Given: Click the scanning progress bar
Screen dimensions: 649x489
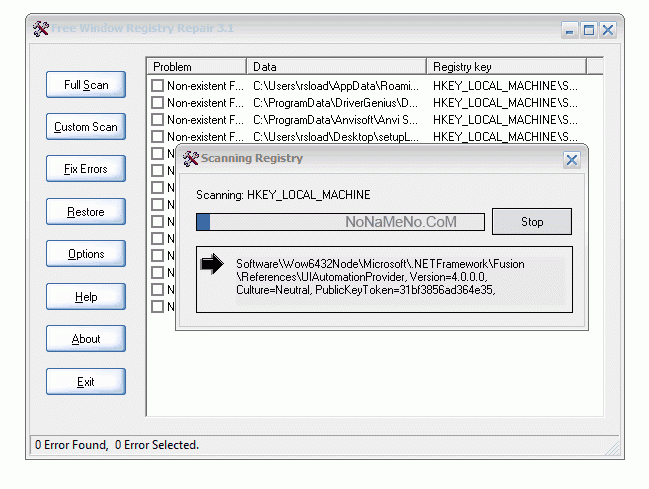Looking at the screenshot, I should 340,222.
